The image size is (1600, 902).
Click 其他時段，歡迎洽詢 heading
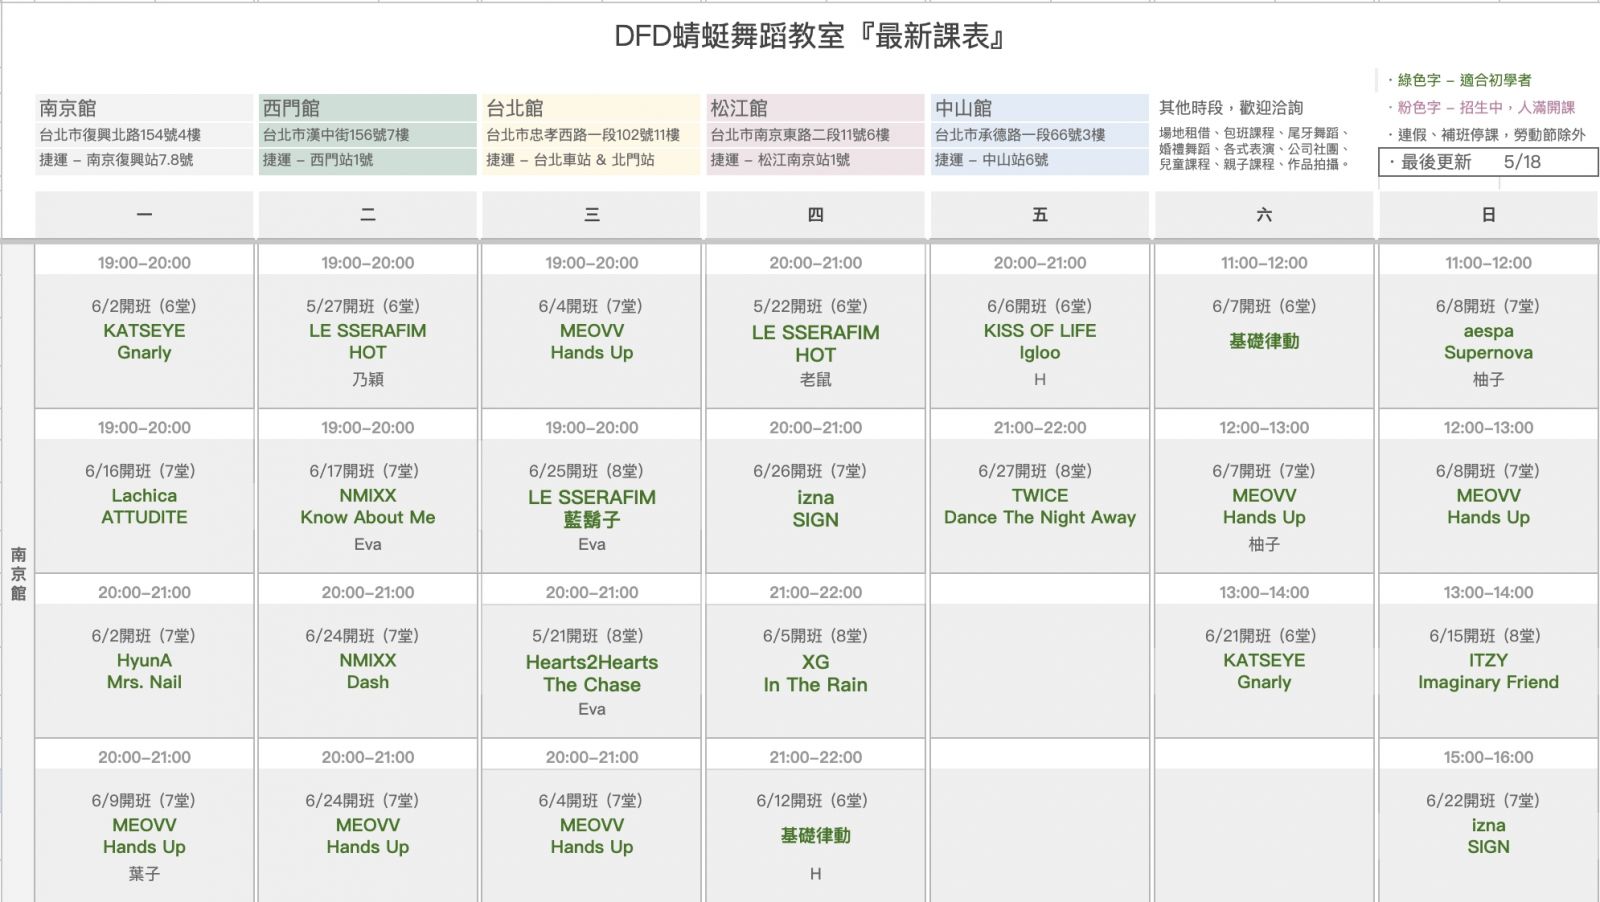tap(1231, 108)
